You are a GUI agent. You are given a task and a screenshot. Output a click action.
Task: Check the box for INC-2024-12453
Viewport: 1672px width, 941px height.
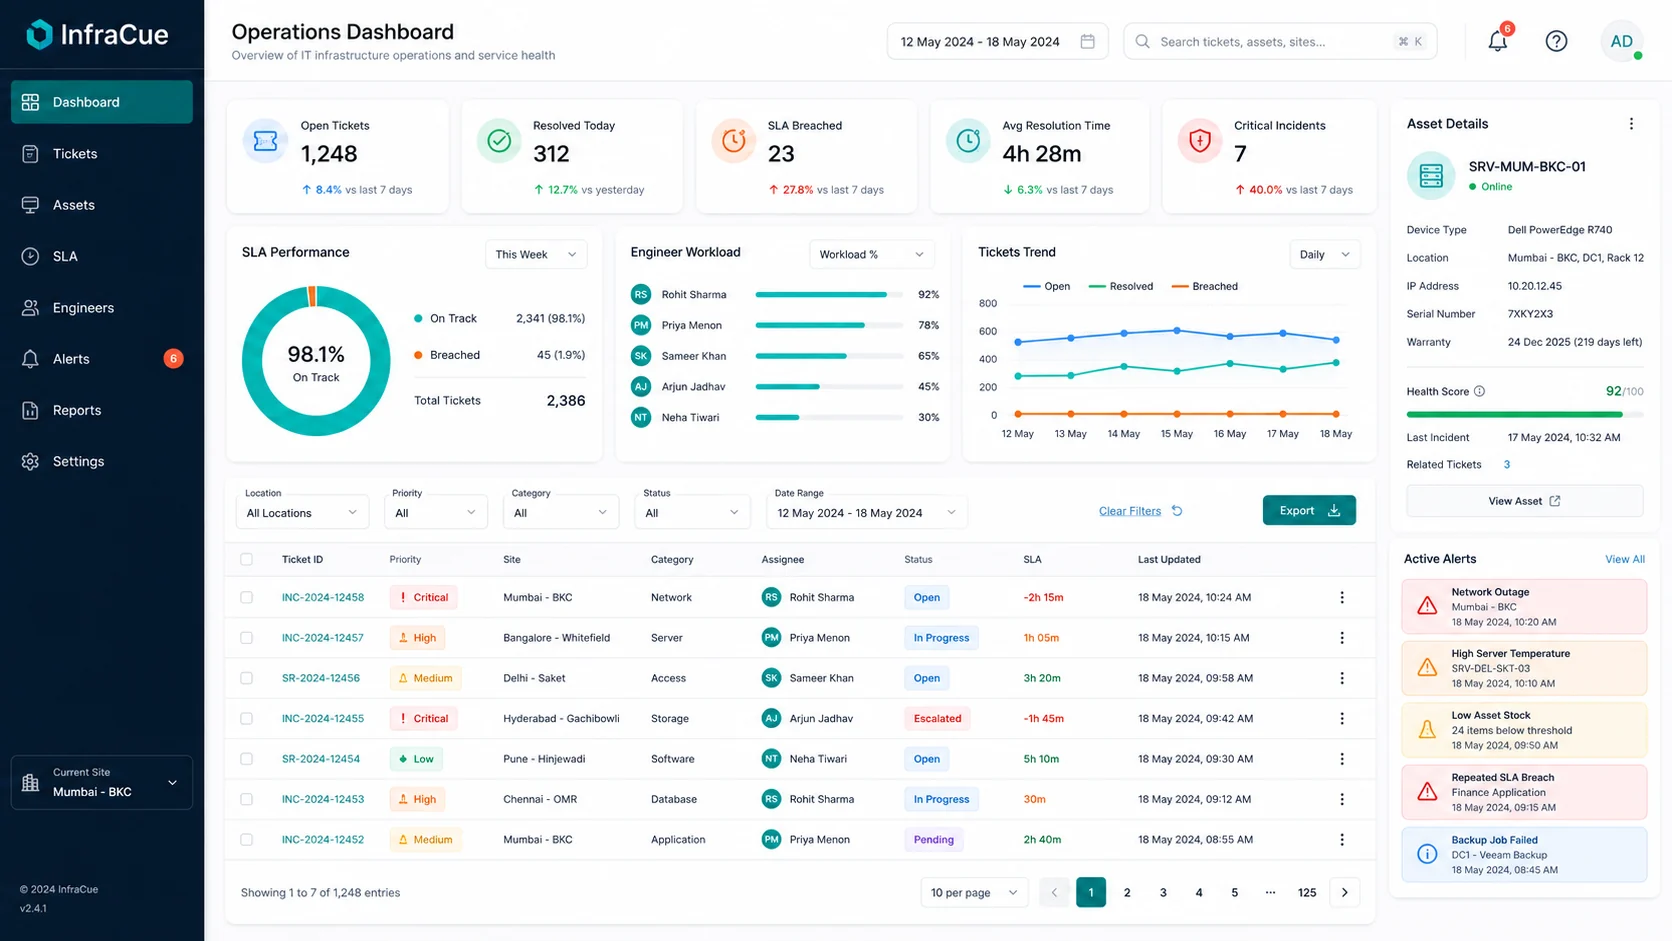(247, 799)
